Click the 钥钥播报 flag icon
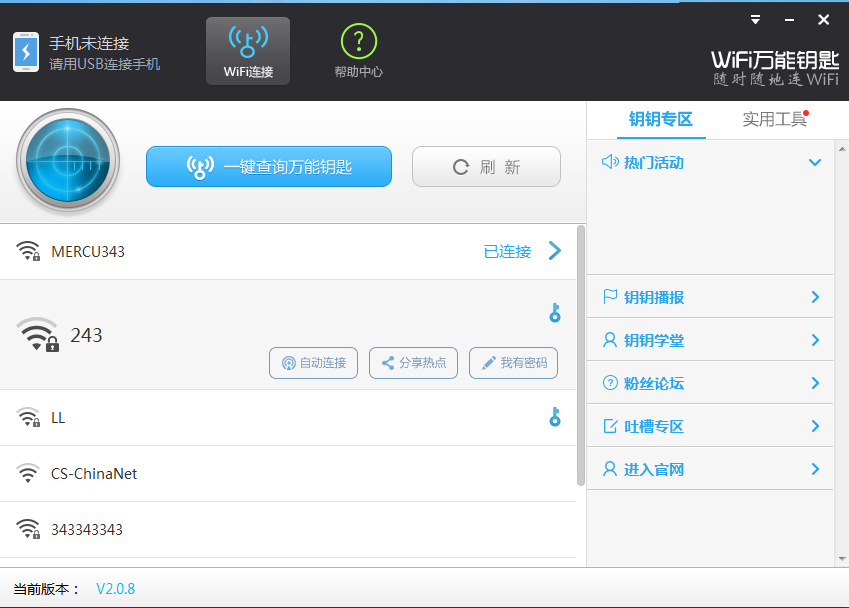849x608 pixels. tap(610, 297)
